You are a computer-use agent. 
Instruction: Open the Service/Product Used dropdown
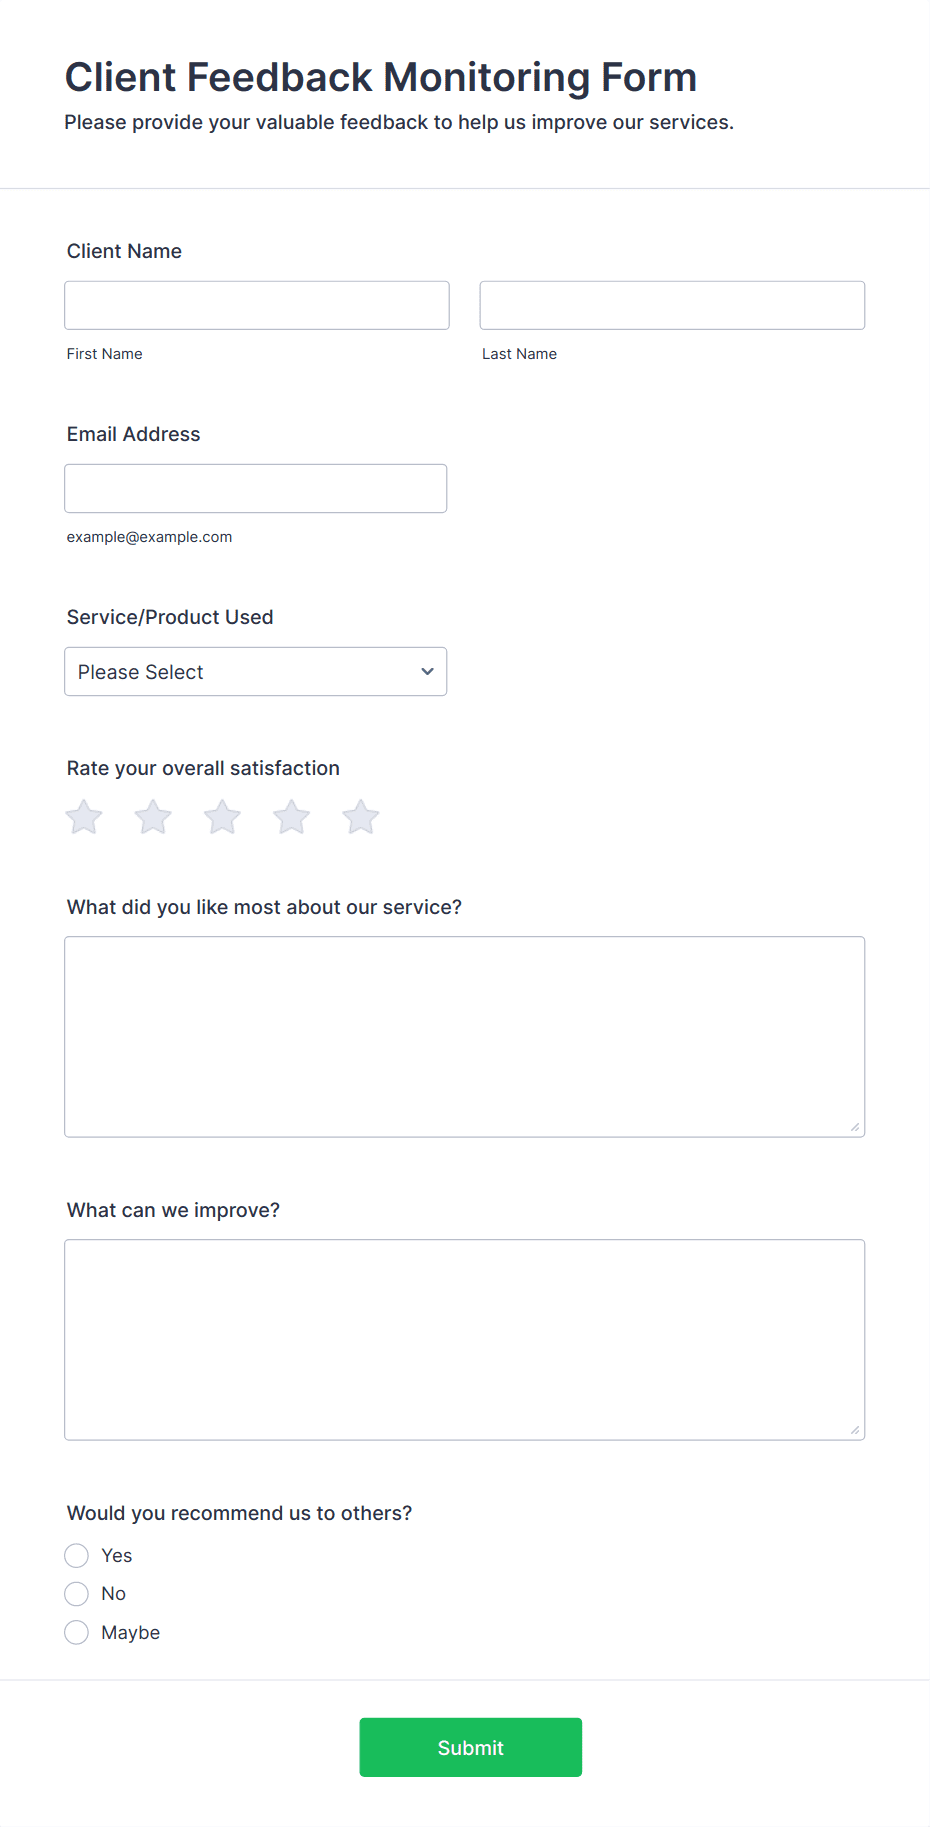coord(255,671)
